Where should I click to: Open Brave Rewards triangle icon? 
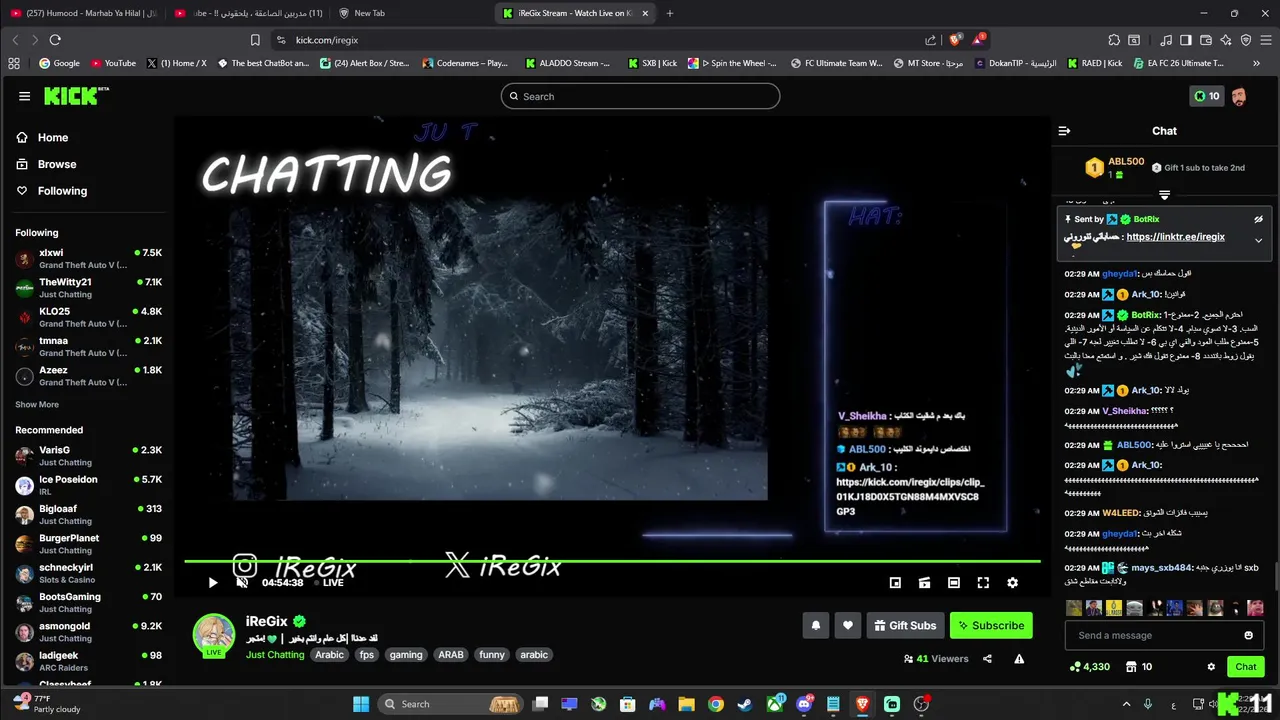tap(979, 40)
